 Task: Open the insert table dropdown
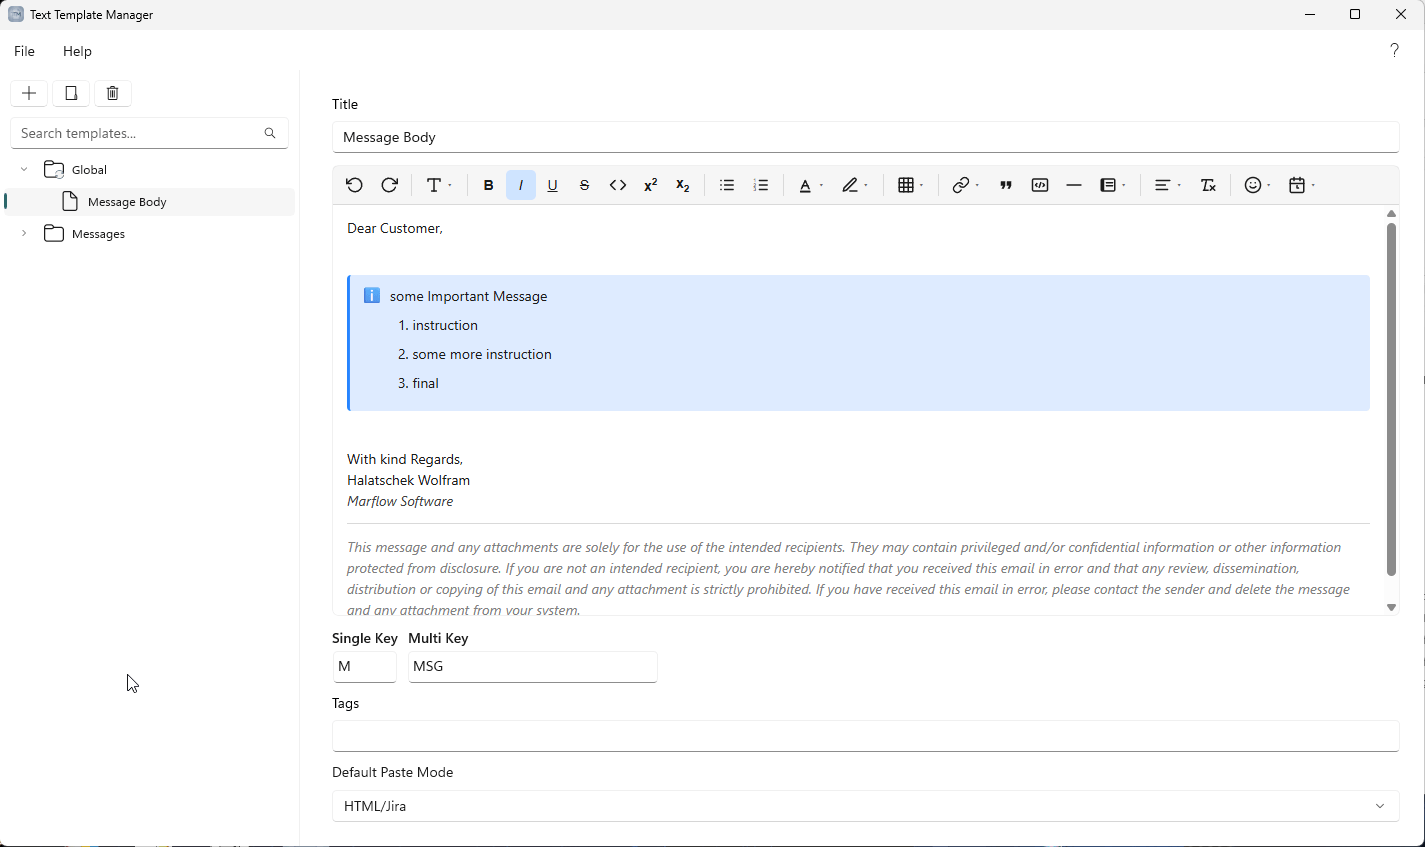pyautogui.click(x=911, y=185)
